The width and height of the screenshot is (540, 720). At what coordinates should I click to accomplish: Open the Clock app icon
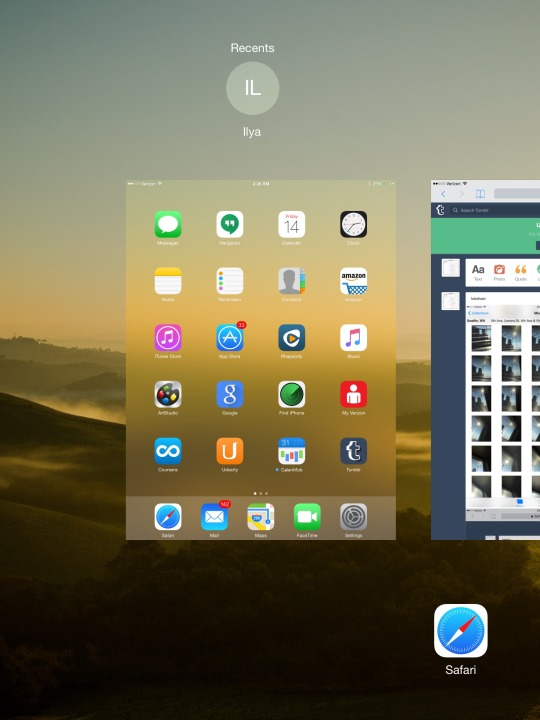354,224
